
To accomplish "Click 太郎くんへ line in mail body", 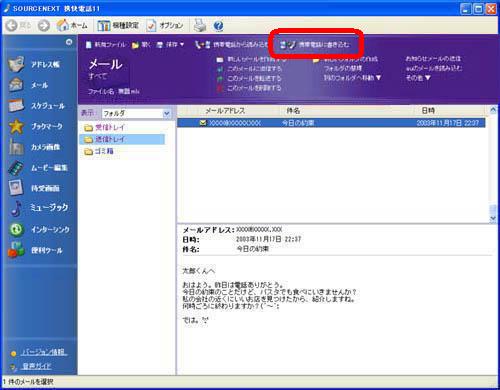I will [199, 271].
